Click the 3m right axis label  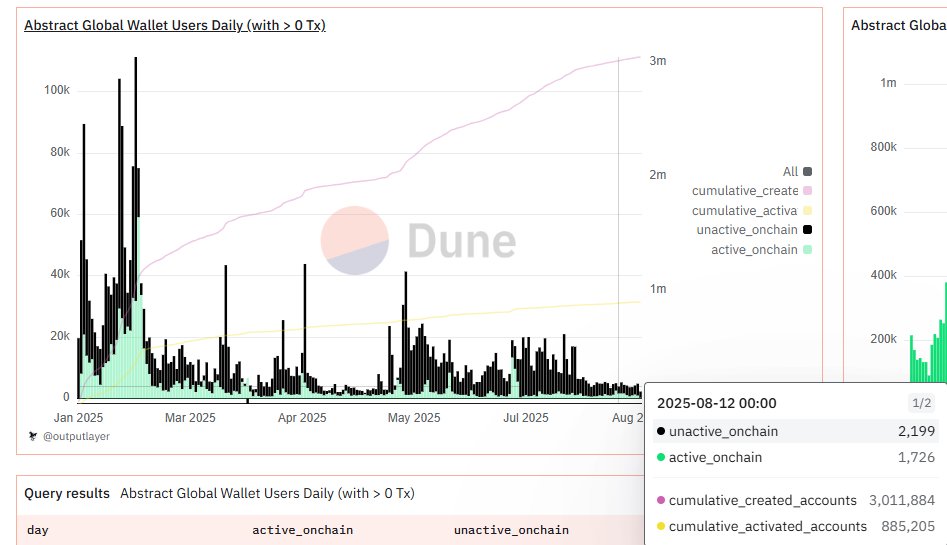coord(658,60)
